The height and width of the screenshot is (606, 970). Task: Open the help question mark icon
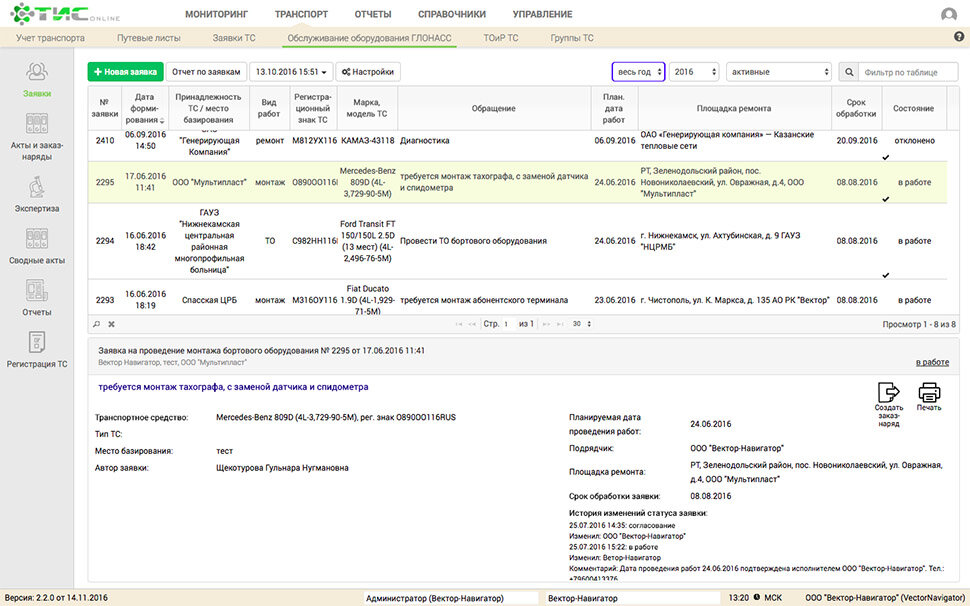(959, 37)
